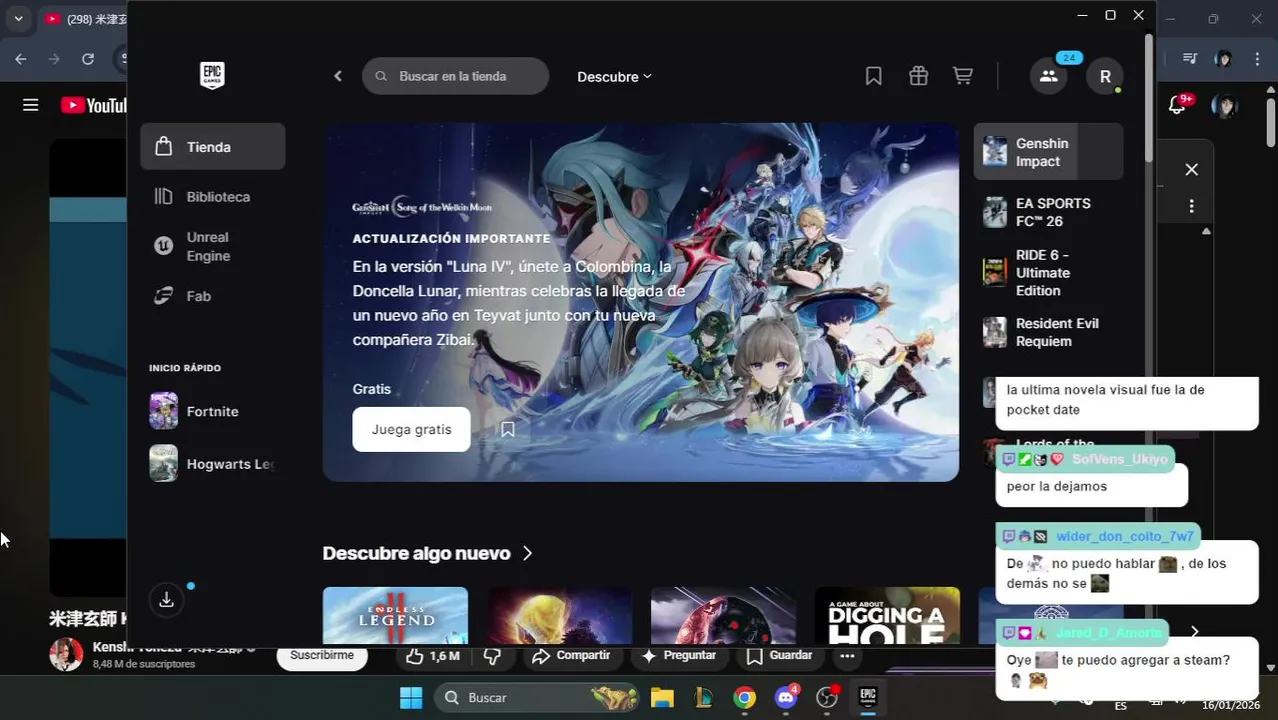Open Epic Games Launcher taskbar icon
Viewport: 1278px width, 720px height.
coord(868,697)
